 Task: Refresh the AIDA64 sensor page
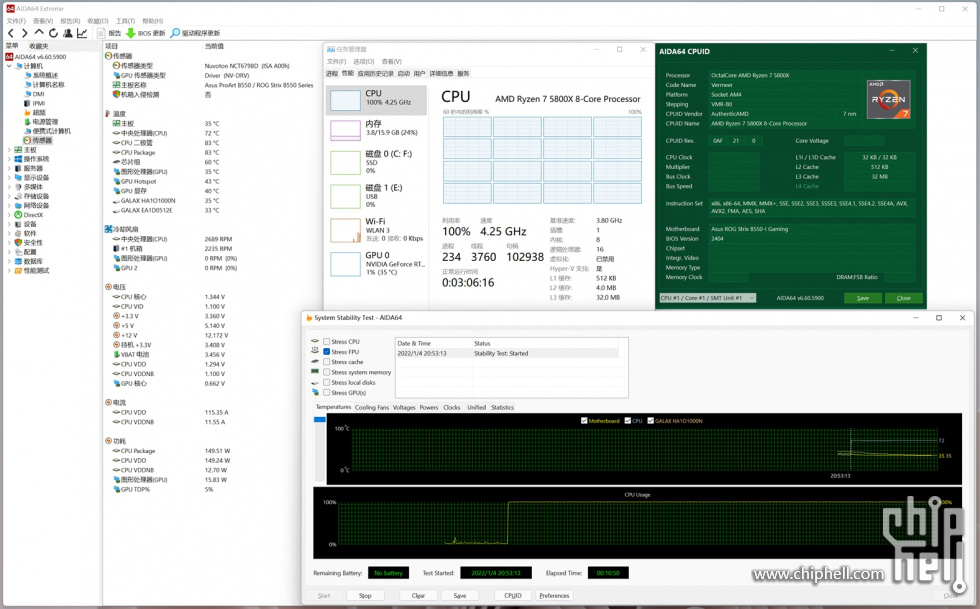tap(53, 33)
